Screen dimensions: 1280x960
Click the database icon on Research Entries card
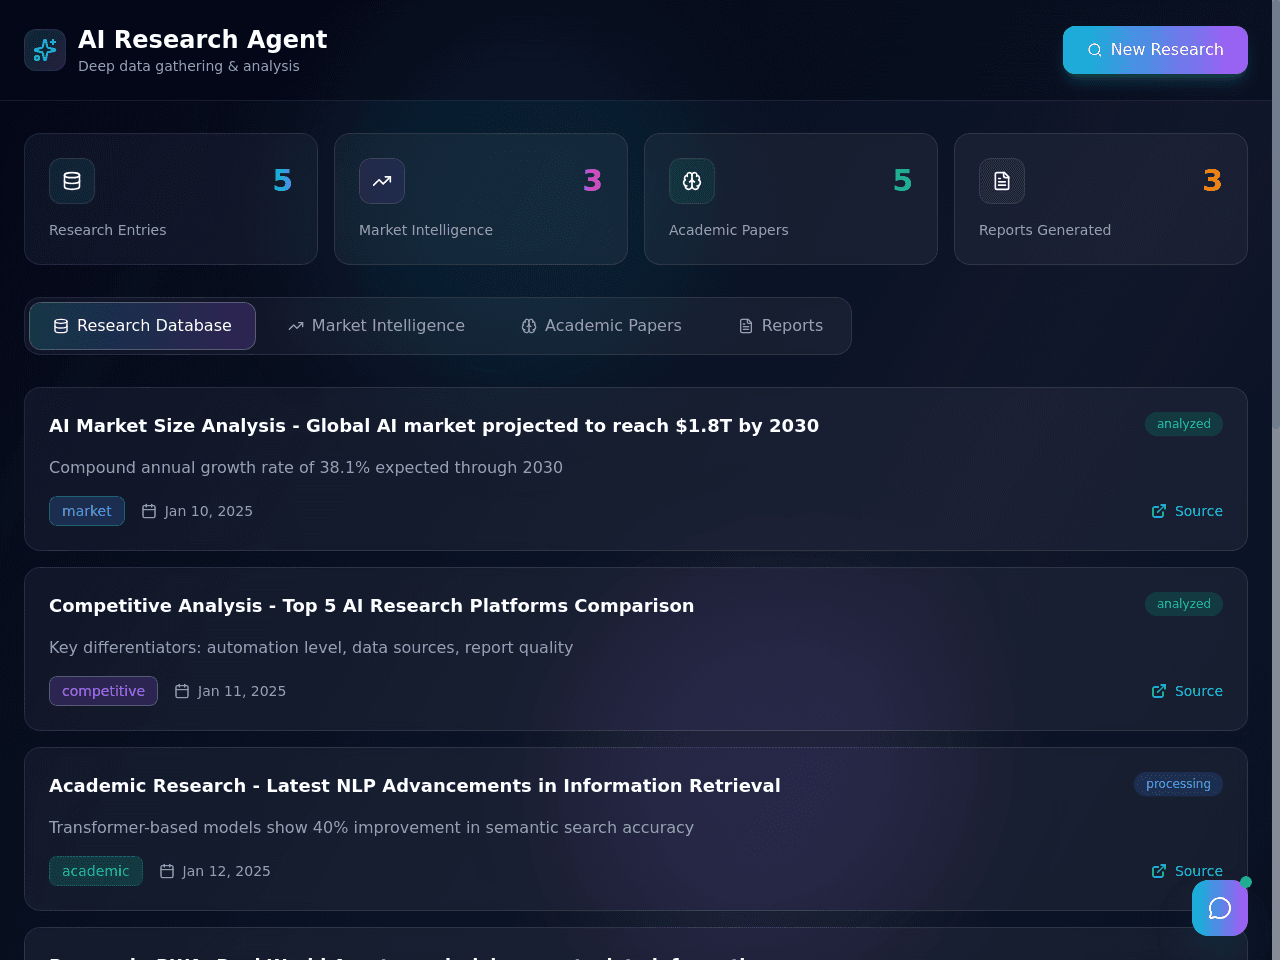point(72,181)
